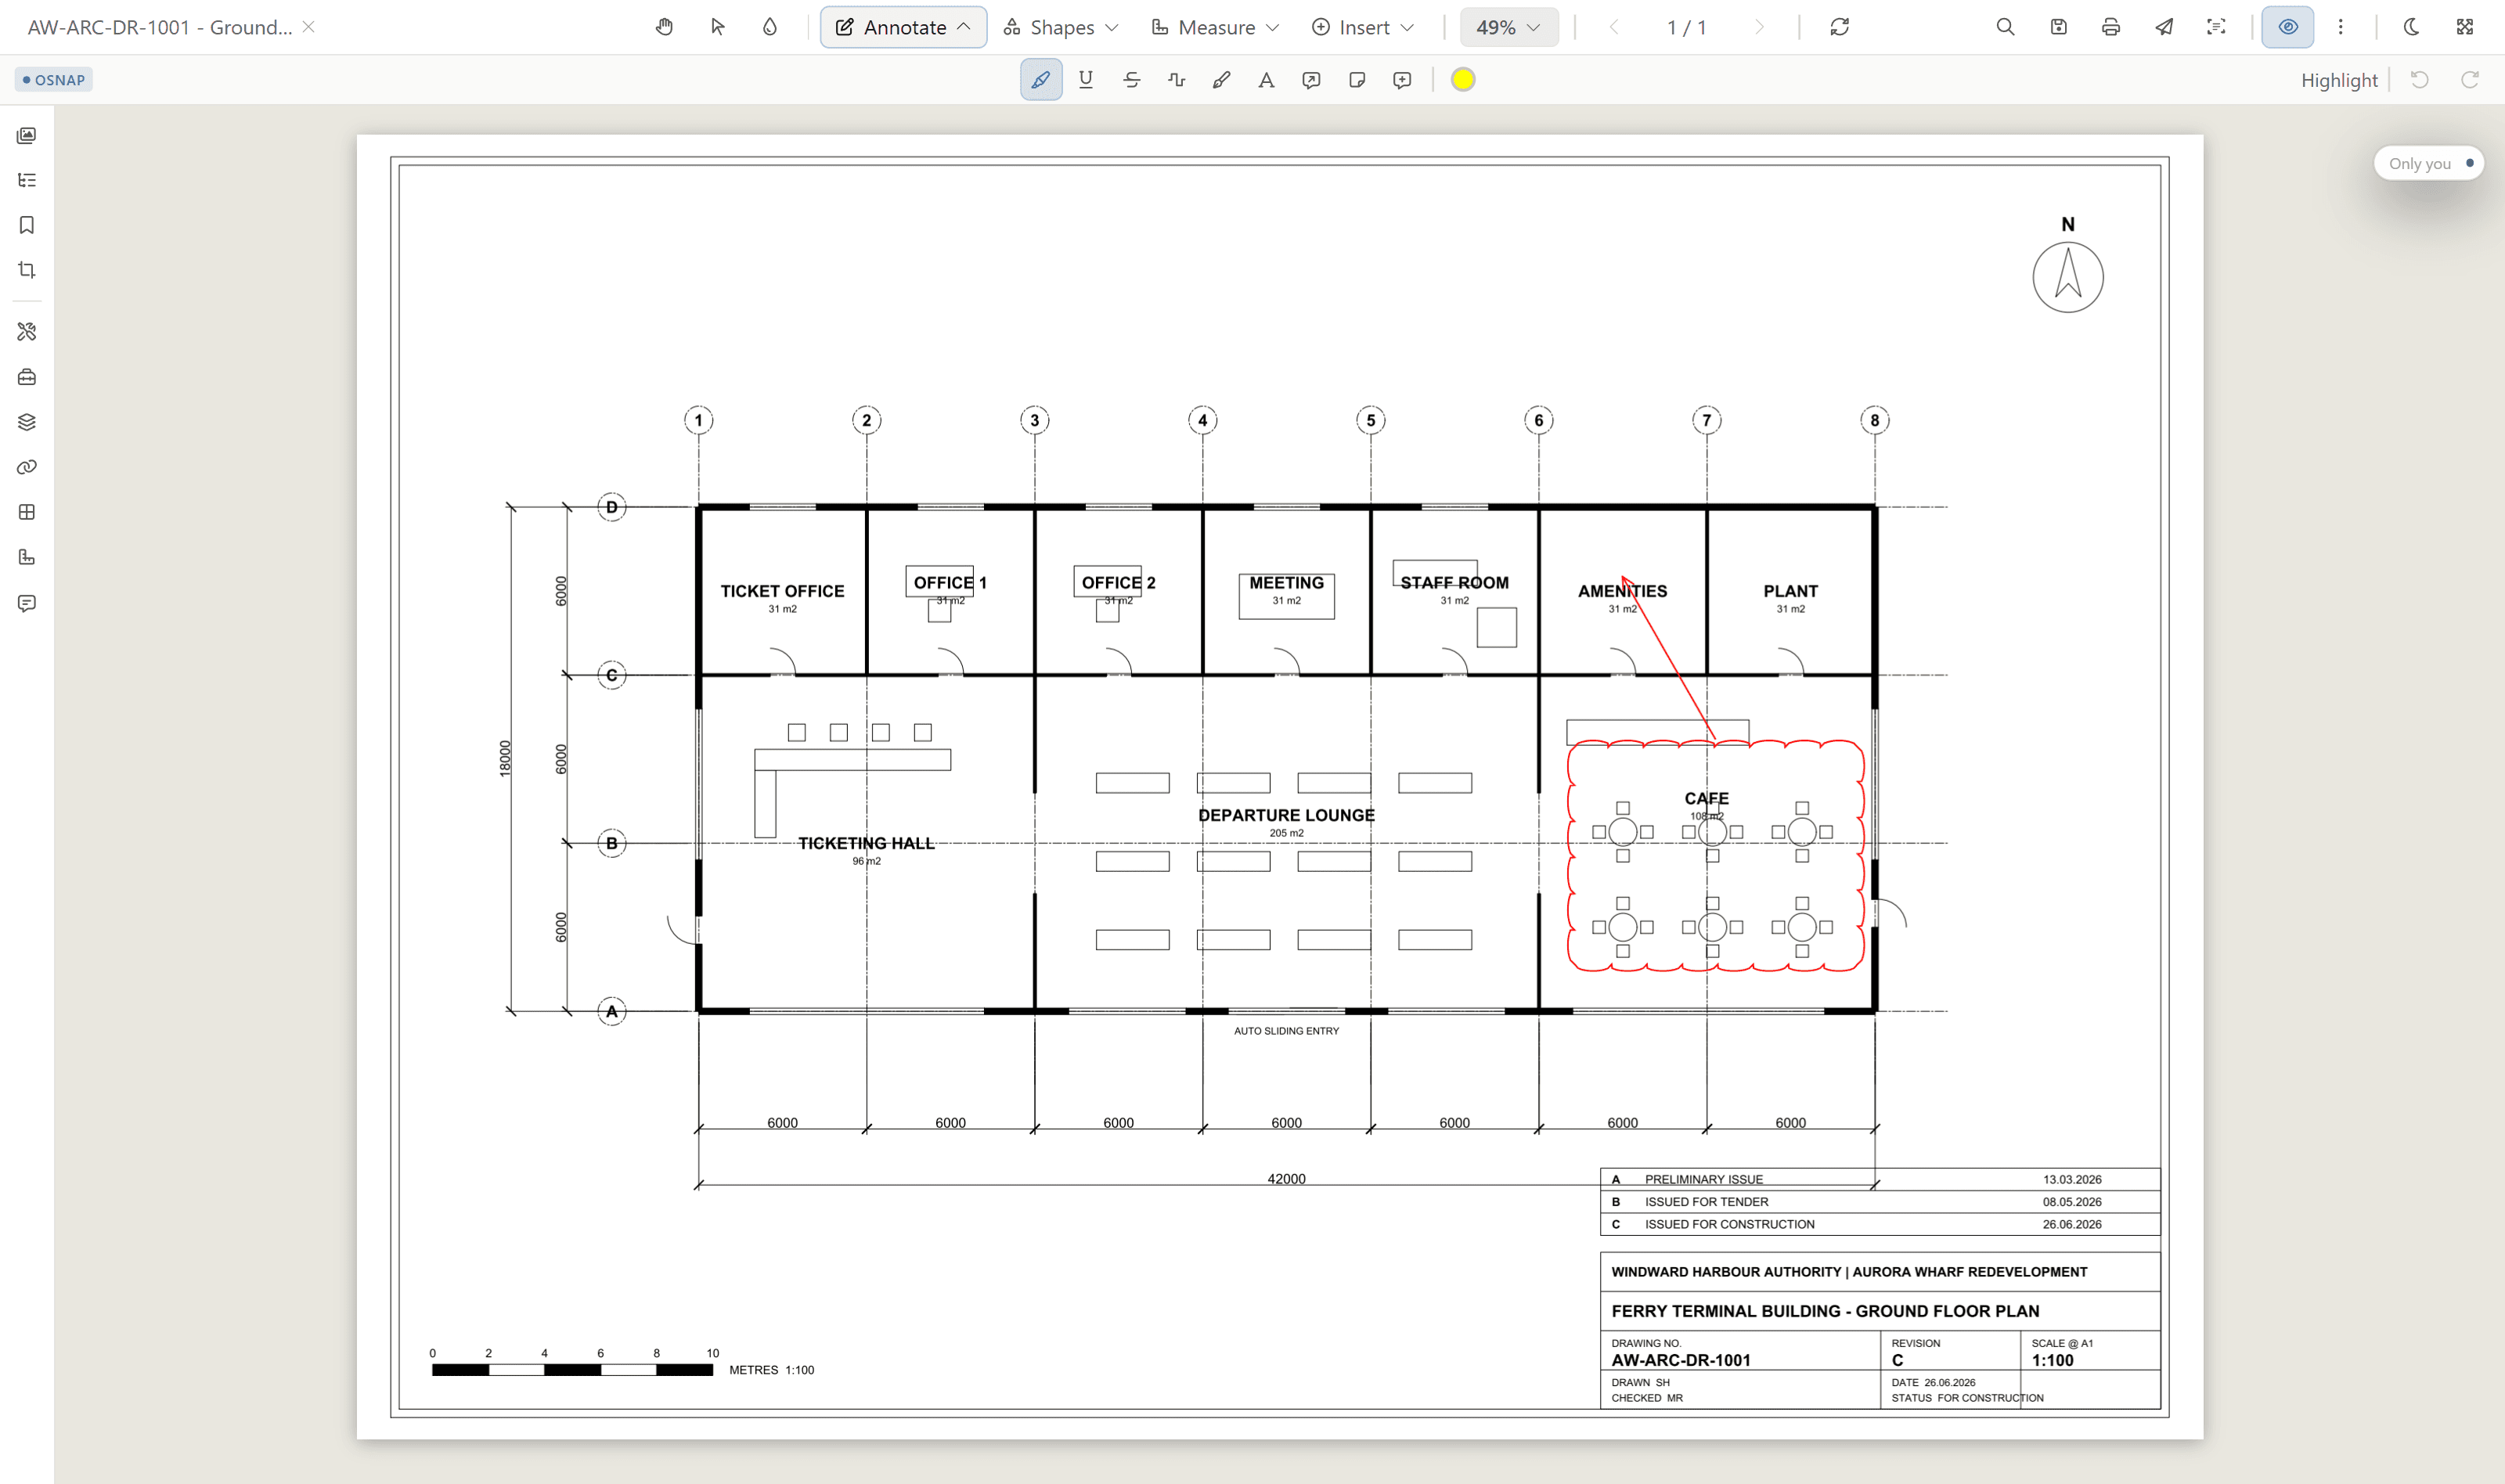2505x1484 pixels.
Task: Click the 'TICKET OFFICE' room label
Action: [x=782, y=591]
